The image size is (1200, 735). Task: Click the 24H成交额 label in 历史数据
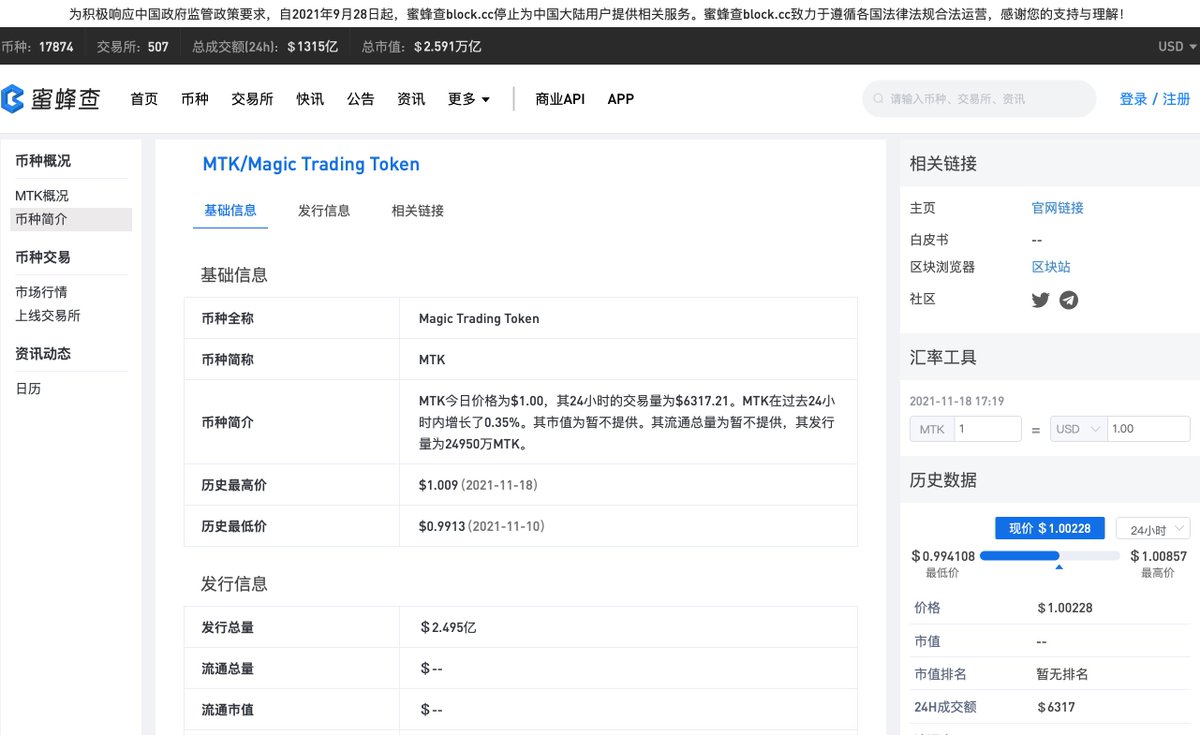pyautogui.click(x=945, y=707)
